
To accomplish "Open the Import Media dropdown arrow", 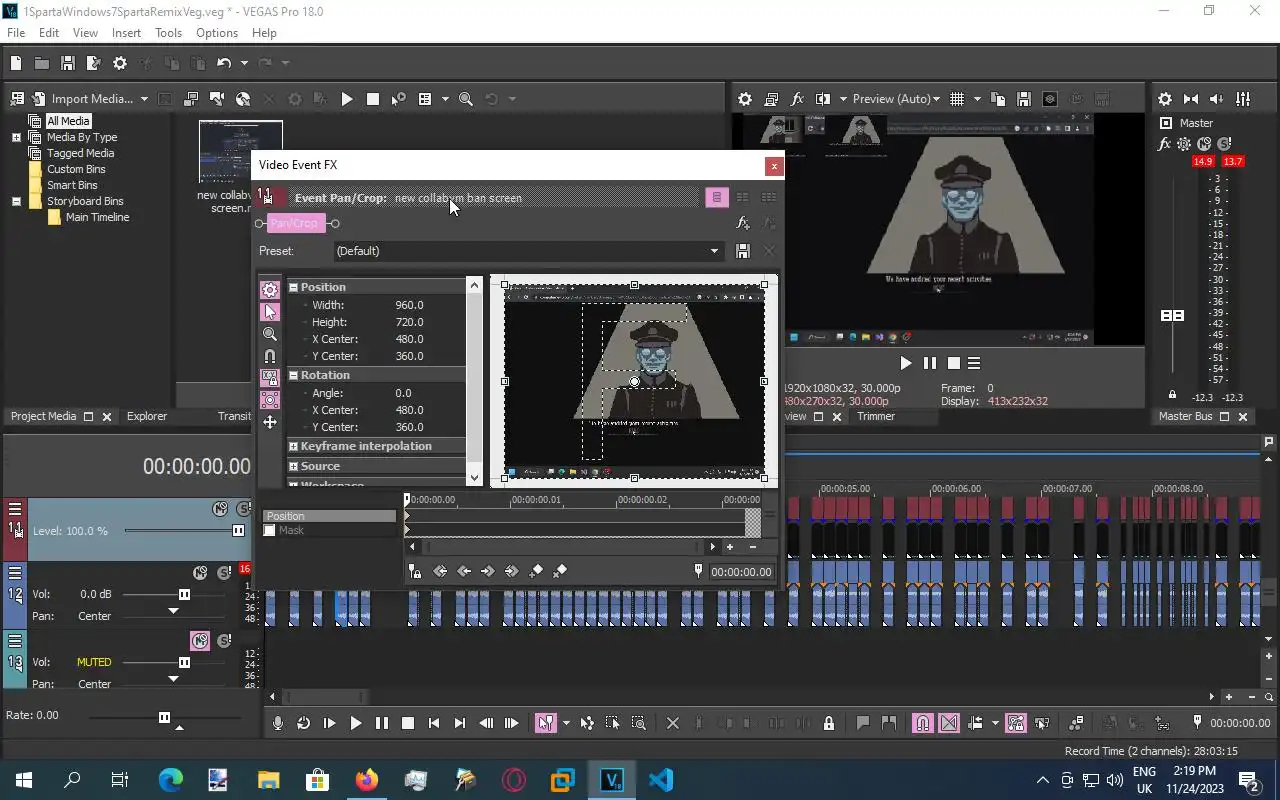I will (144, 99).
